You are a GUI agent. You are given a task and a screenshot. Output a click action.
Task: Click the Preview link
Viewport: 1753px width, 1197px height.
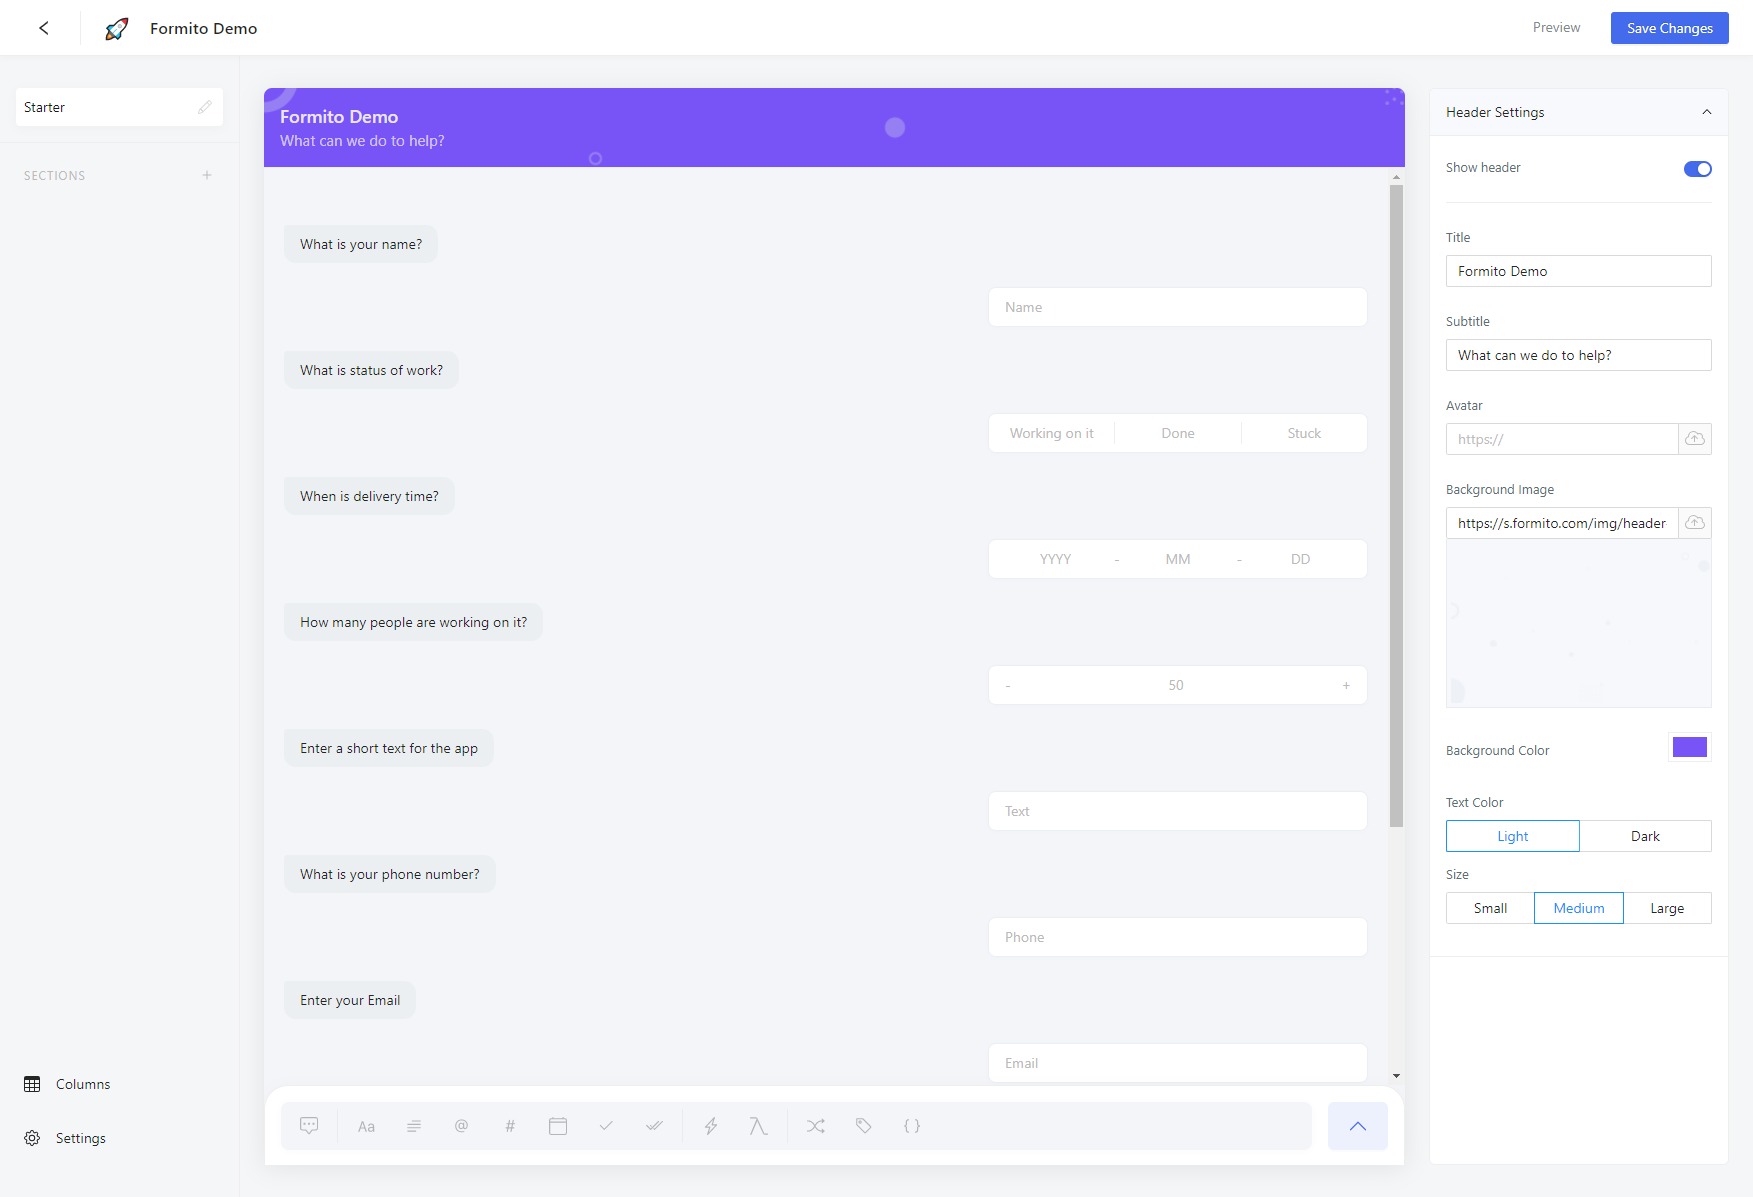click(1556, 27)
